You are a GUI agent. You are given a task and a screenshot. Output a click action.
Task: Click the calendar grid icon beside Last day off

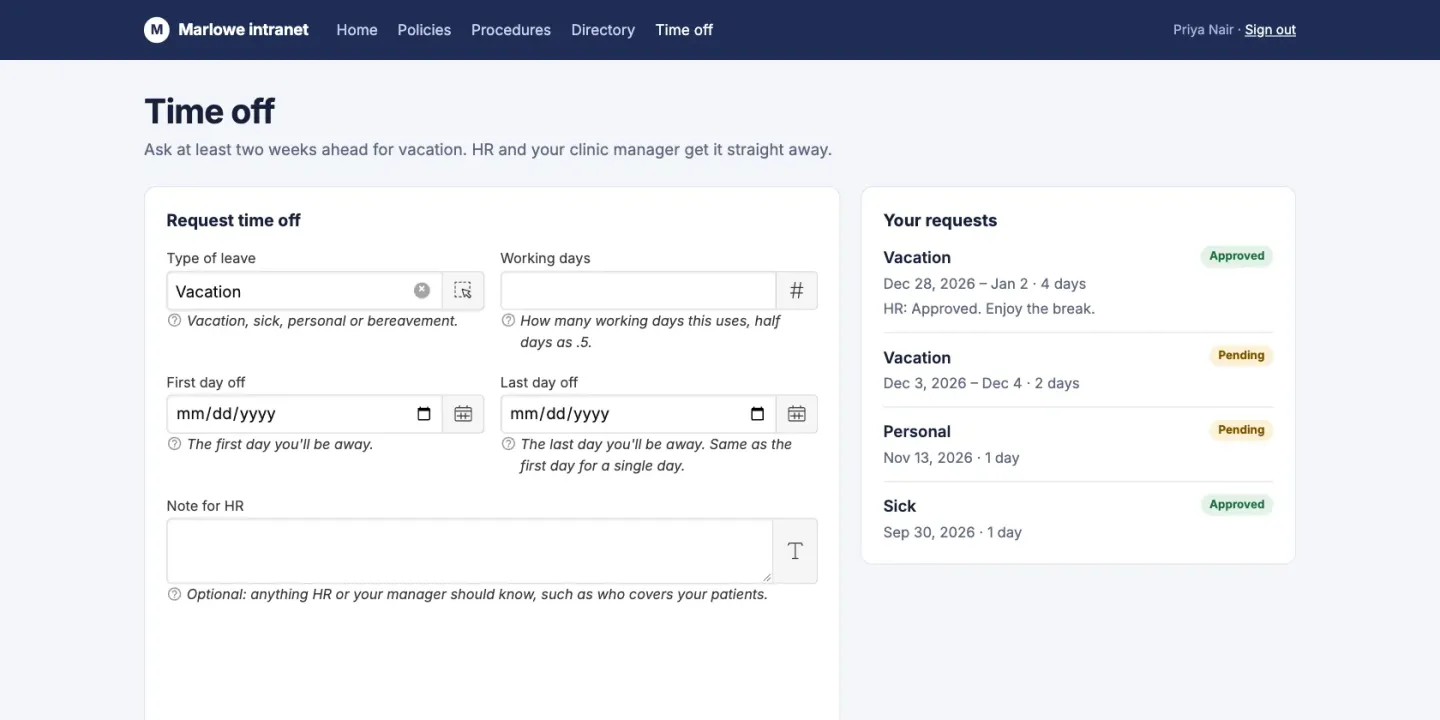797,414
